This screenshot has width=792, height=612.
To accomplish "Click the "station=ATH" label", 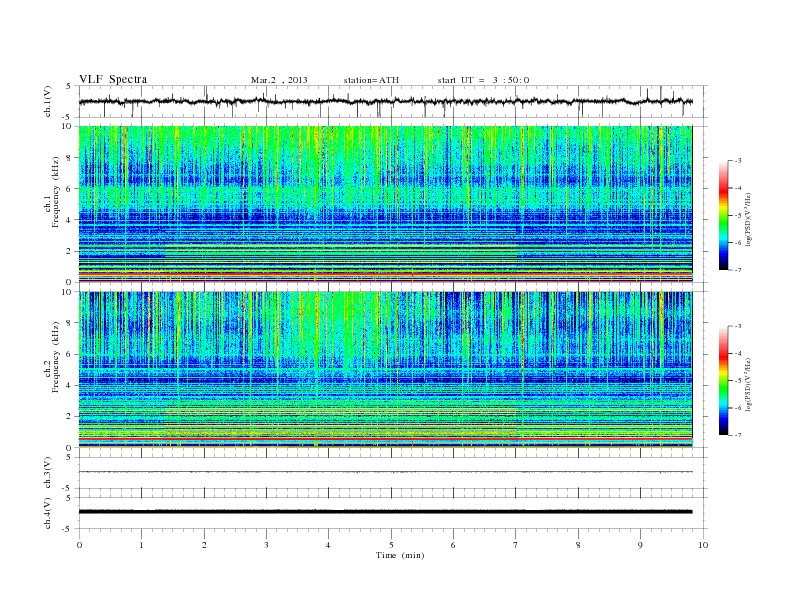I will tap(371, 80).
